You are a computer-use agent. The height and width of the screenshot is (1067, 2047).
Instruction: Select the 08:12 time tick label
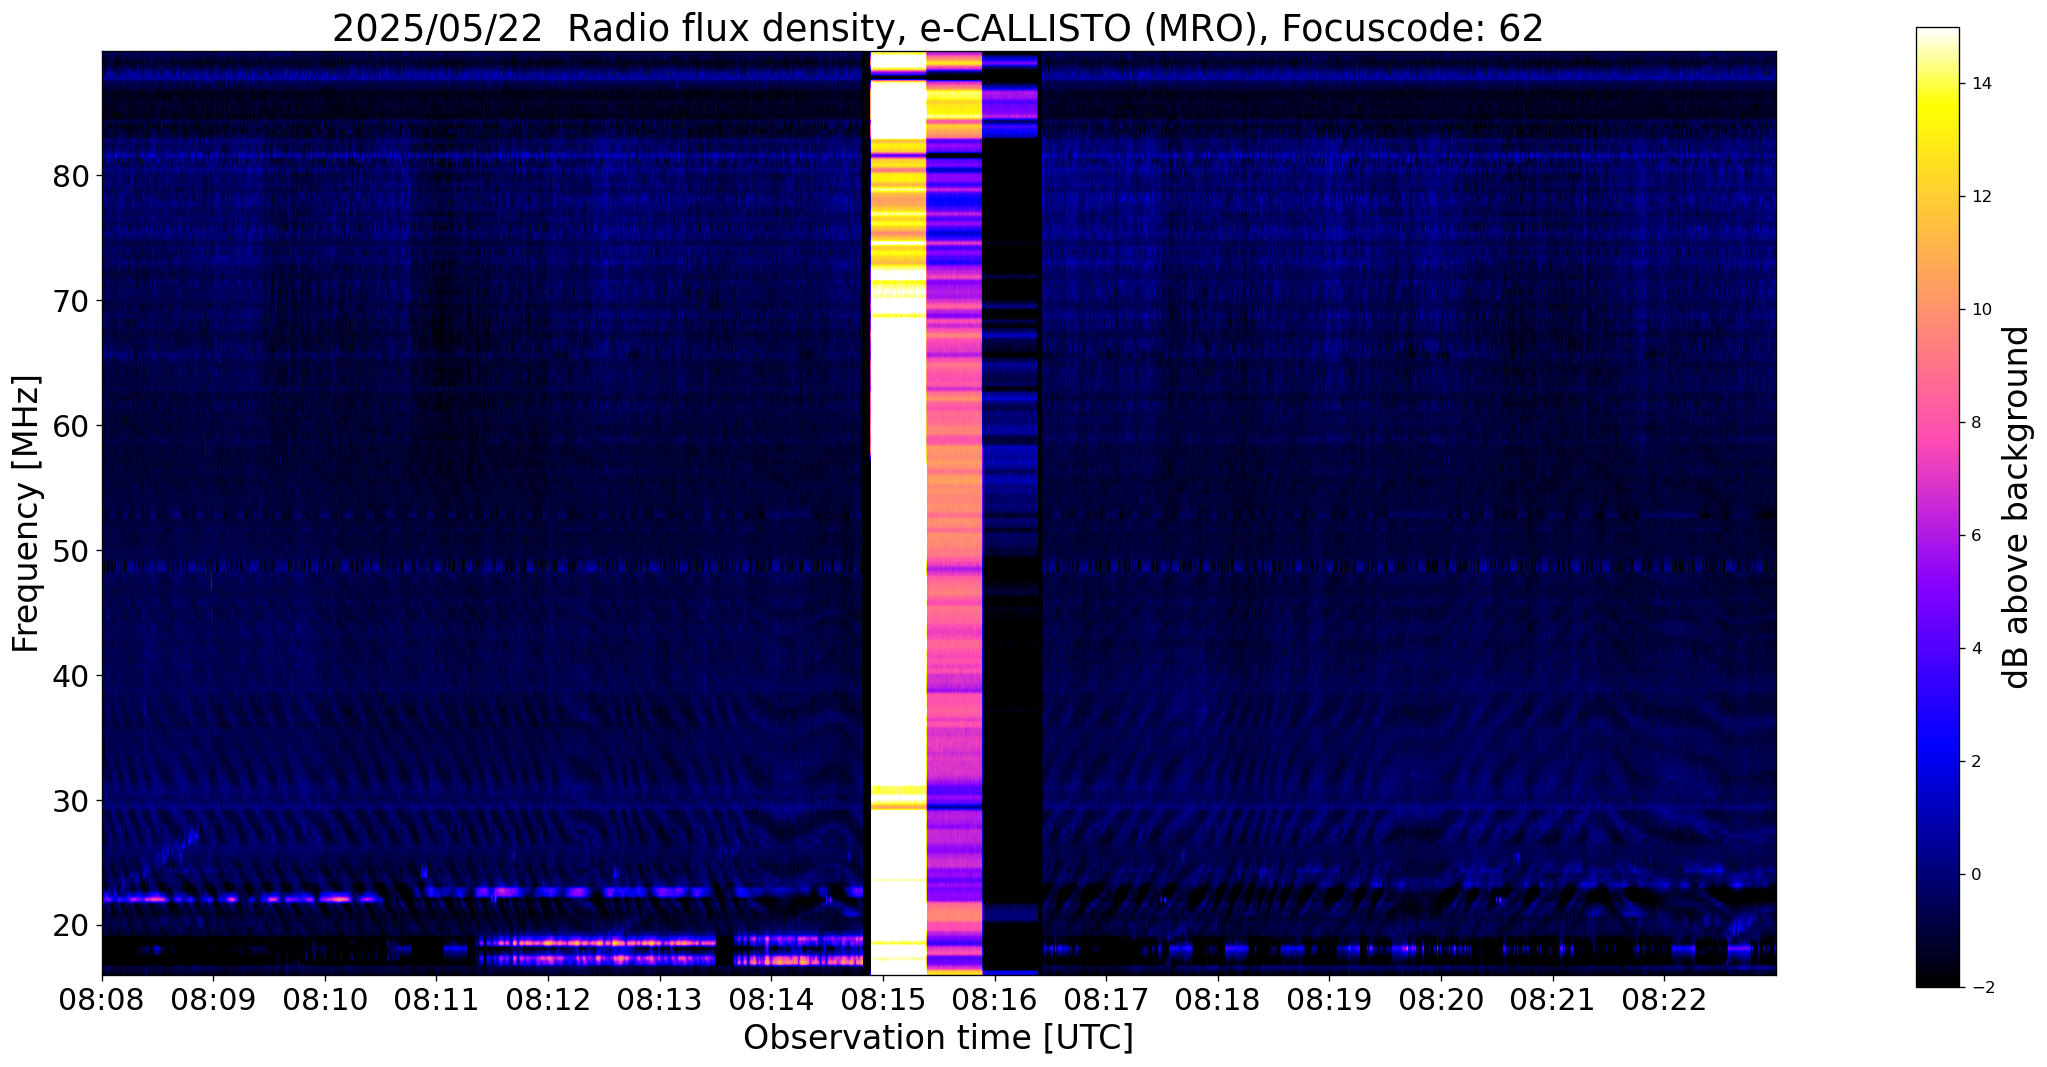[x=548, y=999]
